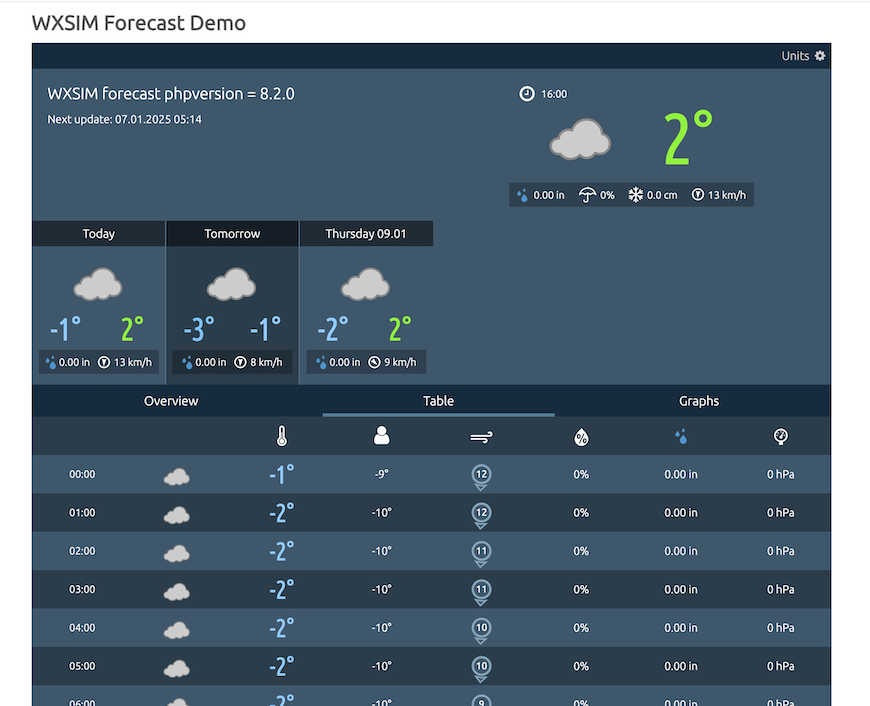Click the wind direction icon beside 13 km/h in current panel
The width and height of the screenshot is (870, 706).
pyautogui.click(x=697, y=195)
